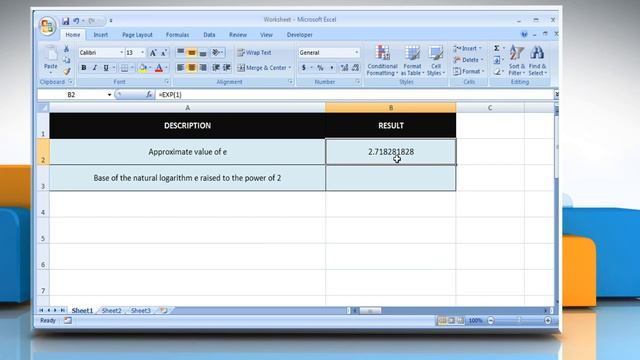The image size is (640, 360).
Task: Switch to Page Layout tab
Action: [137, 35]
